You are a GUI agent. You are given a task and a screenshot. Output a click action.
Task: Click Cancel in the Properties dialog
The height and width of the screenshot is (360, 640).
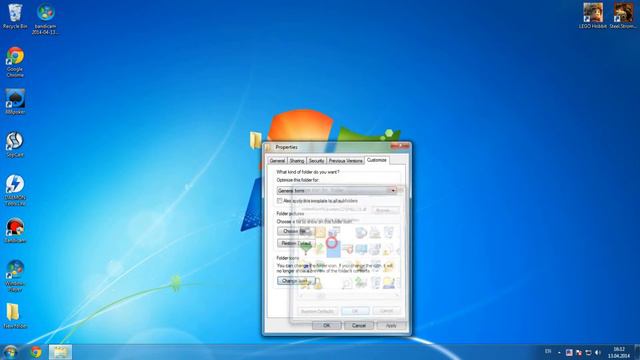358,325
